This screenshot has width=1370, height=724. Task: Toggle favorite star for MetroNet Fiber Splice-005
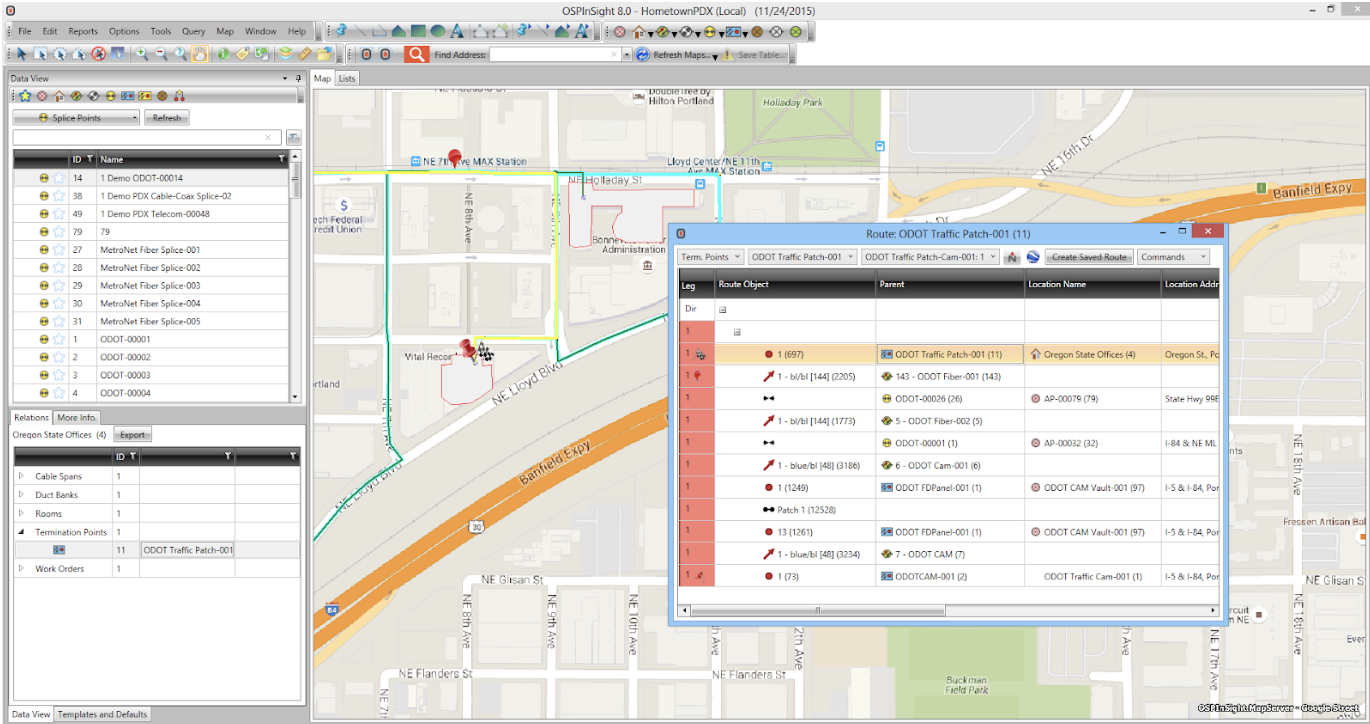(x=58, y=322)
